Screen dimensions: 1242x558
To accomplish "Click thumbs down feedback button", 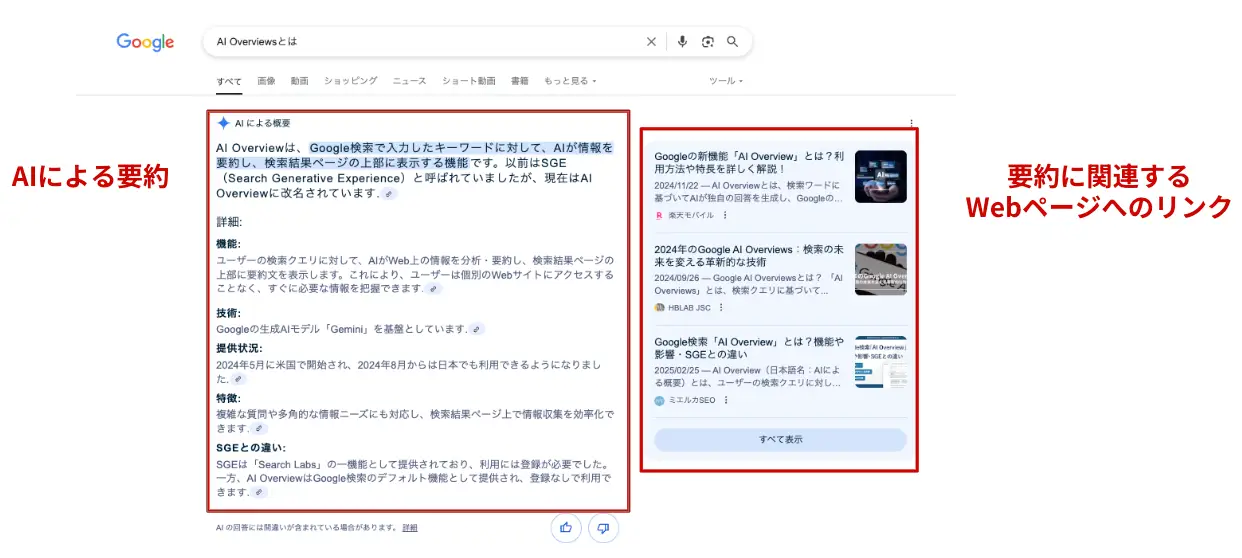I will pyautogui.click(x=603, y=528).
